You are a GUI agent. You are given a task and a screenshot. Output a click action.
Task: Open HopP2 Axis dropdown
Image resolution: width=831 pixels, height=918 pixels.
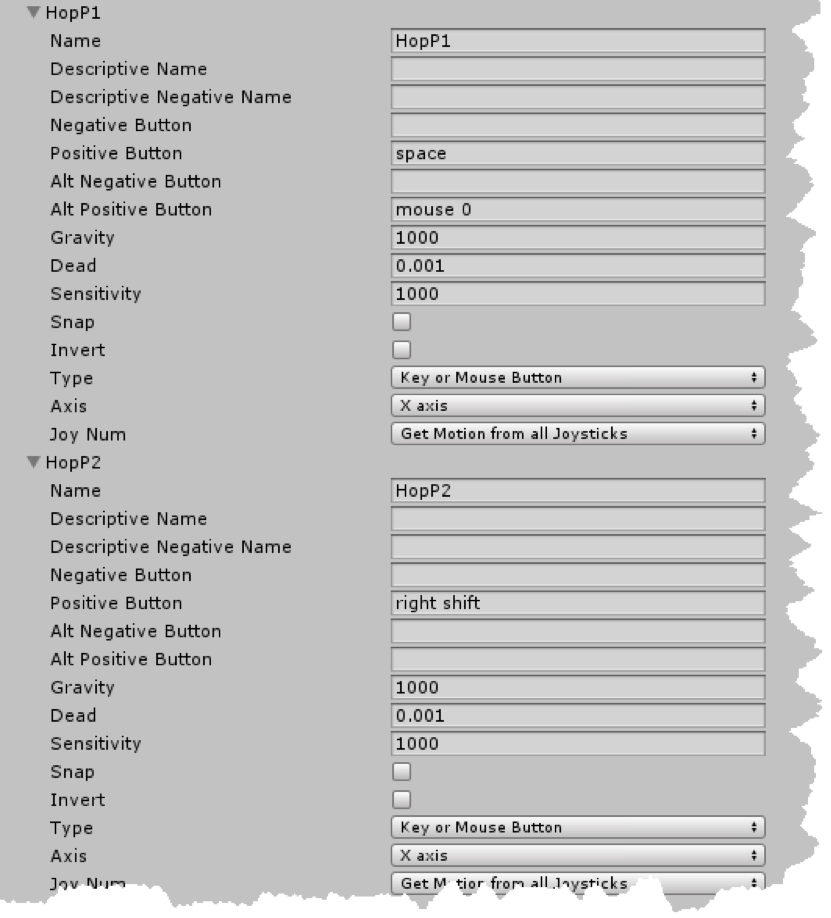click(x=578, y=855)
